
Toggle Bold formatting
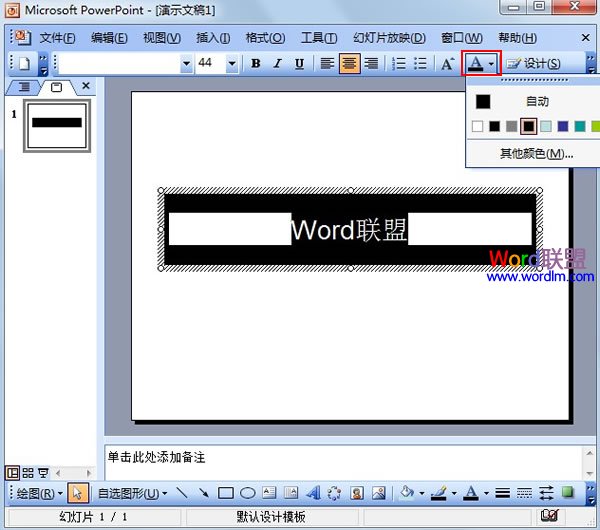(x=256, y=63)
